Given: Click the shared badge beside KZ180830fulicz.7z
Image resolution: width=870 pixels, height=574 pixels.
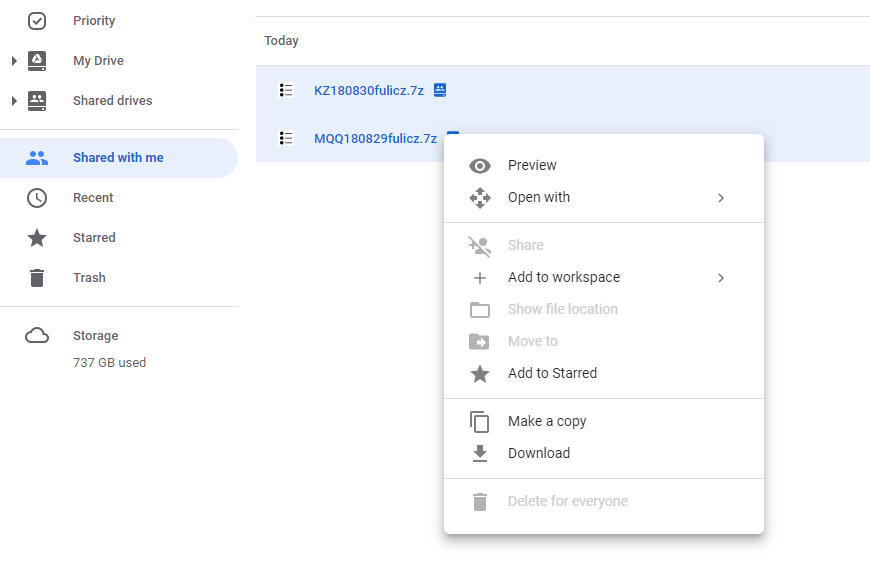Looking at the screenshot, I should (440, 90).
